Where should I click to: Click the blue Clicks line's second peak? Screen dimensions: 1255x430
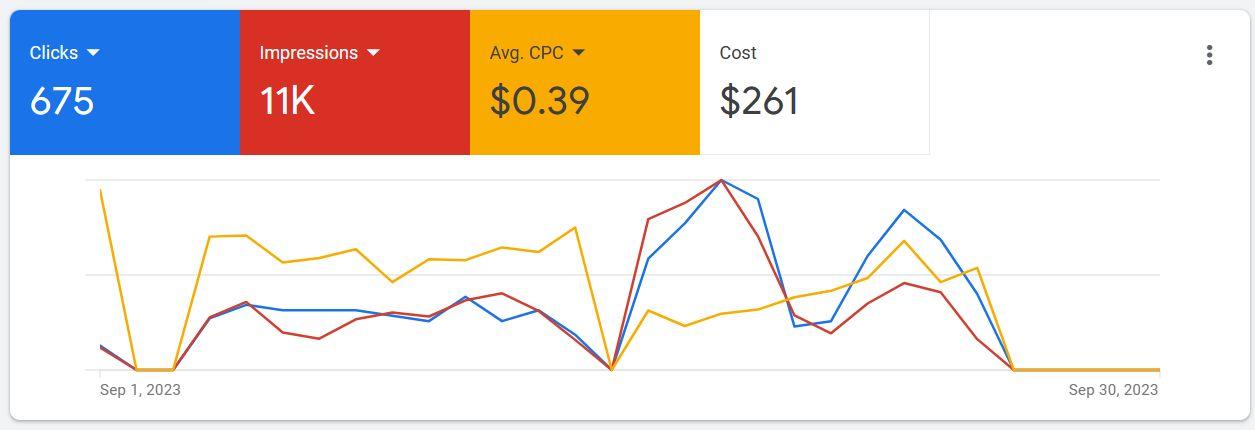(x=904, y=210)
